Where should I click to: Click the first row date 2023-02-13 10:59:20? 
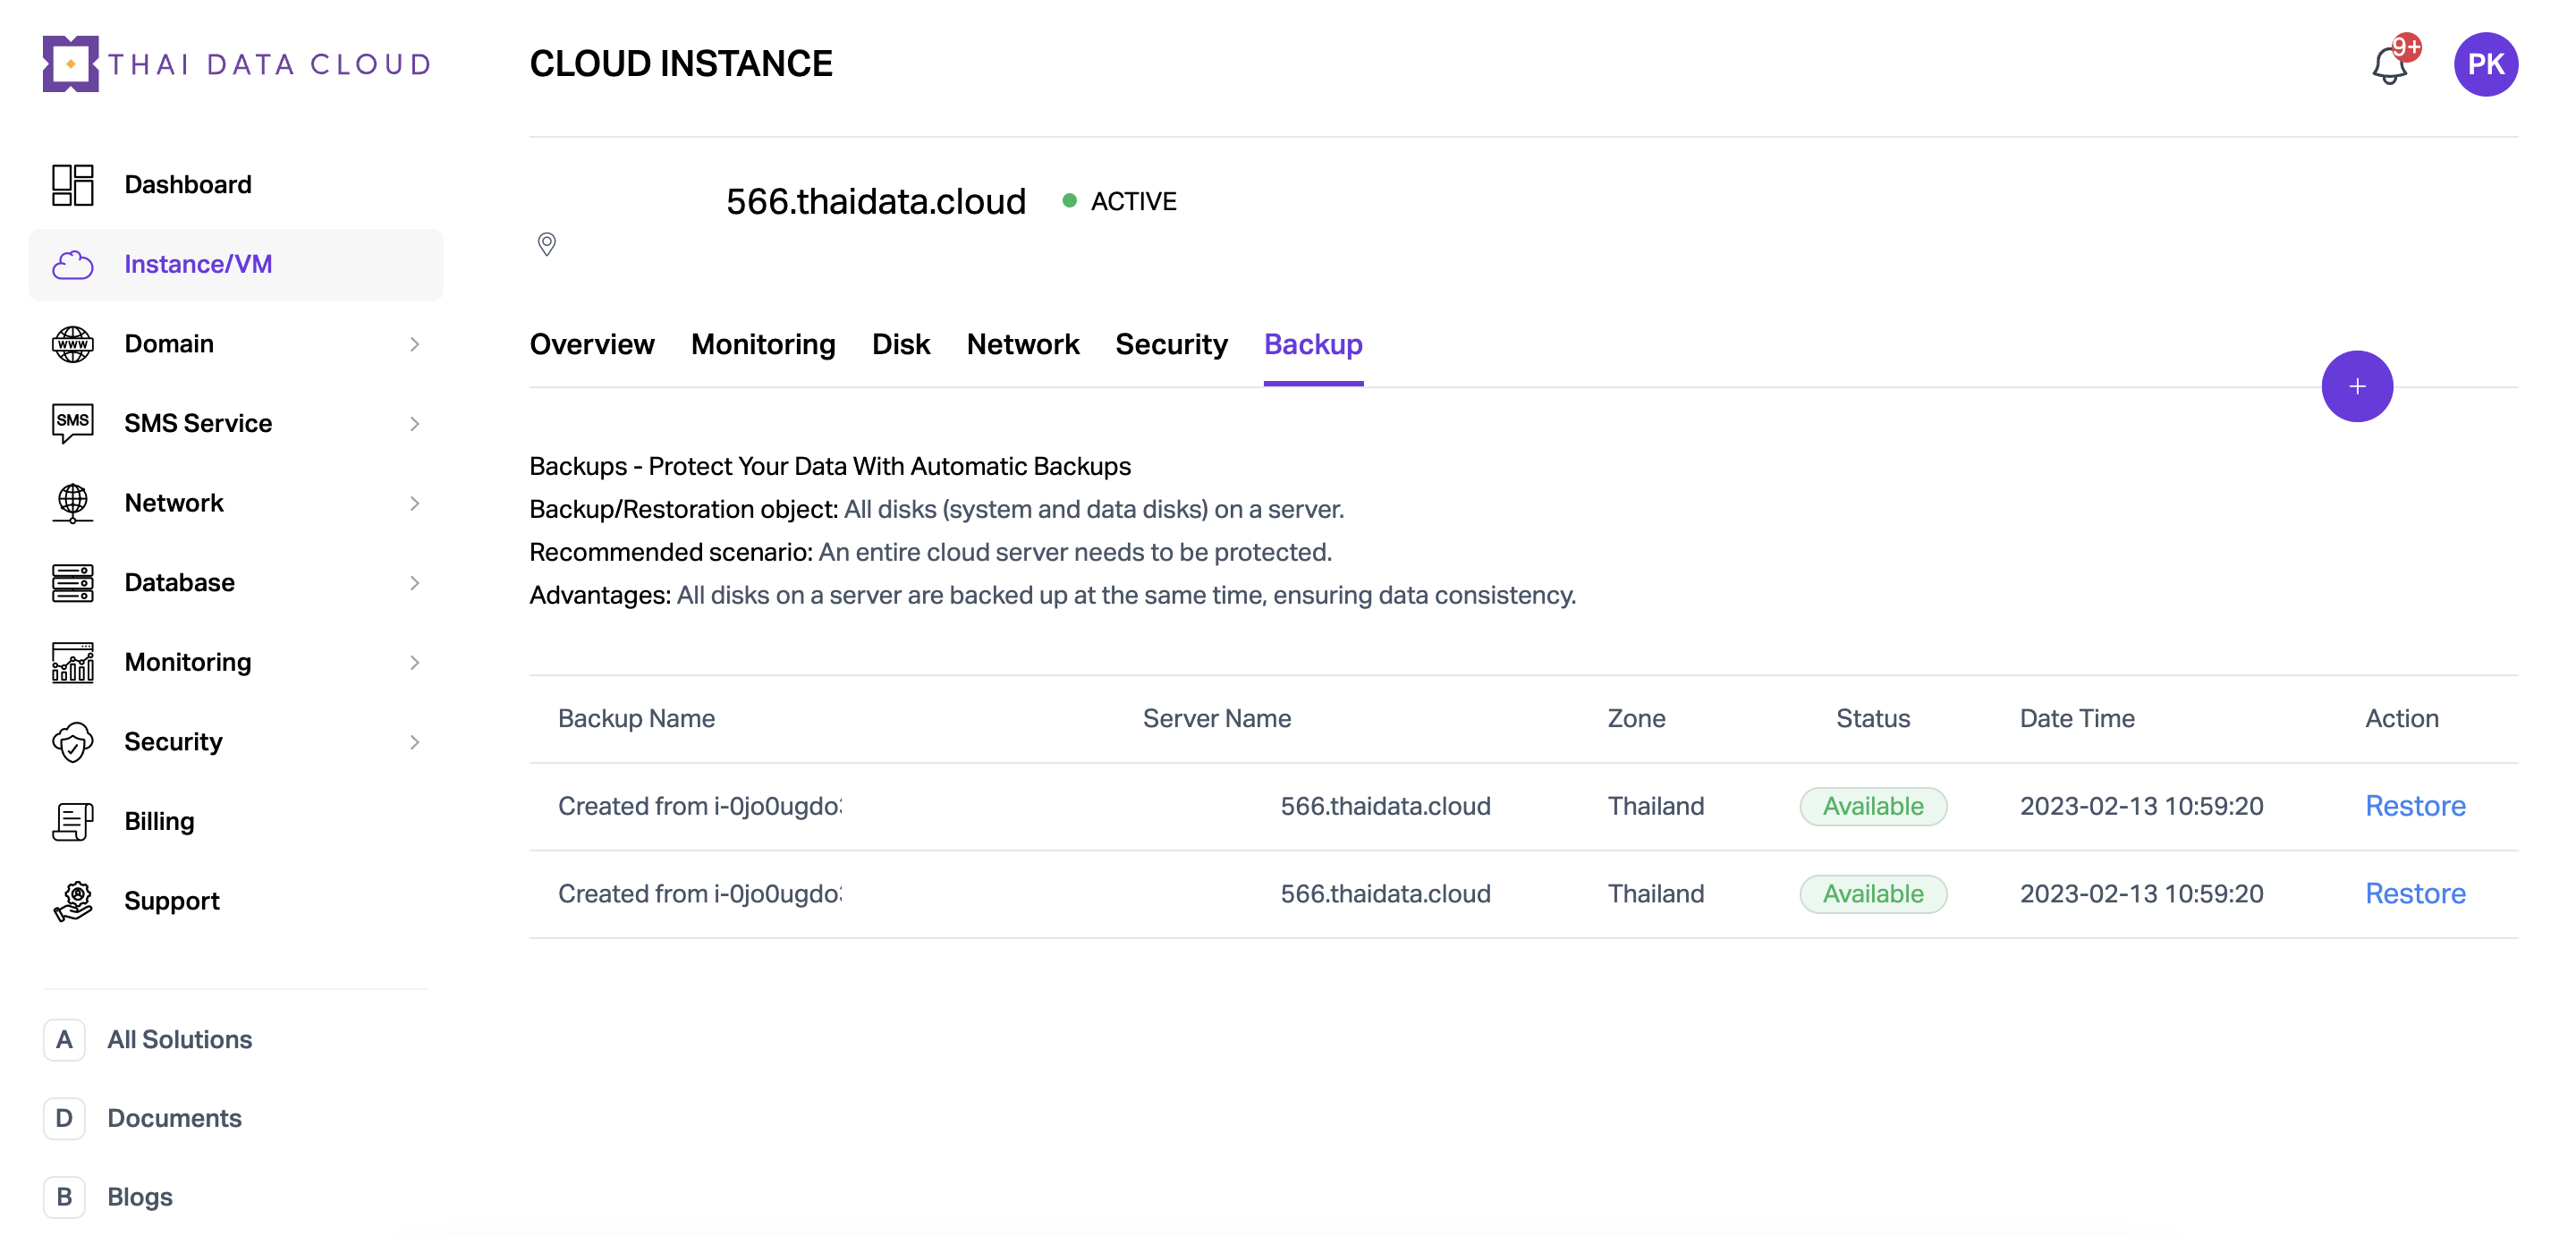point(2141,806)
